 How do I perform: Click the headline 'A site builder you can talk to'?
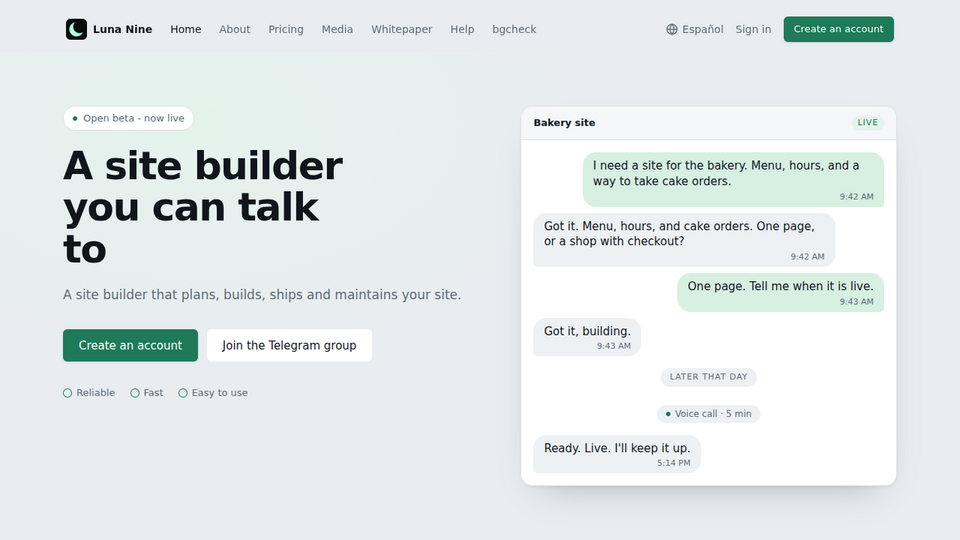click(203, 207)
